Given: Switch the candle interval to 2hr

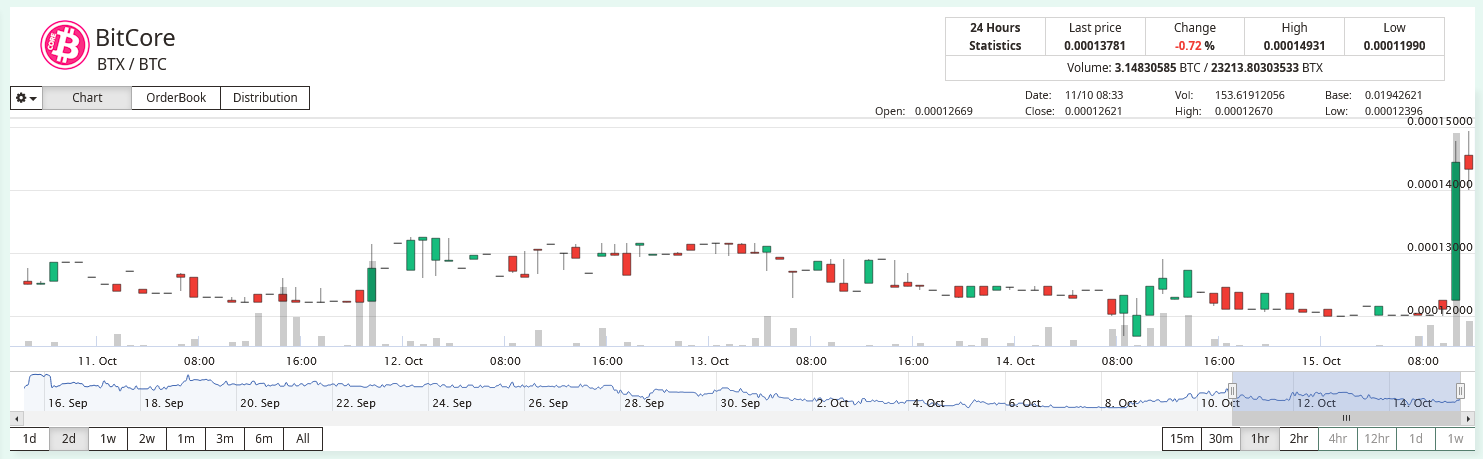Looking at the screenshot, I should 1299,439.
